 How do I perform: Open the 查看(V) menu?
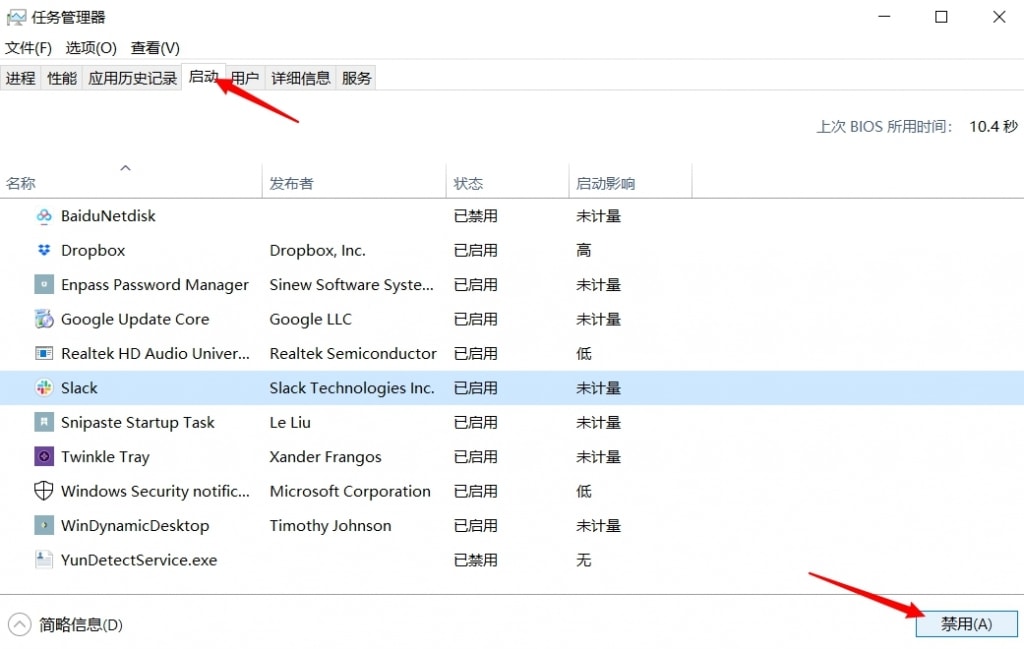pos(155,48)
